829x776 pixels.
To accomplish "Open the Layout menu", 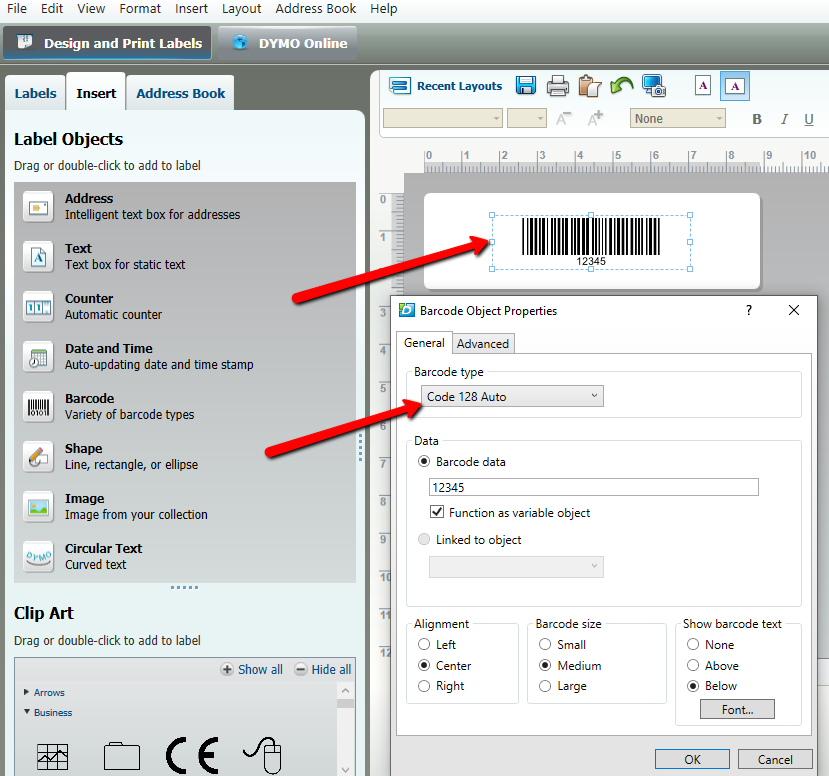I will (x=241, y=8).
